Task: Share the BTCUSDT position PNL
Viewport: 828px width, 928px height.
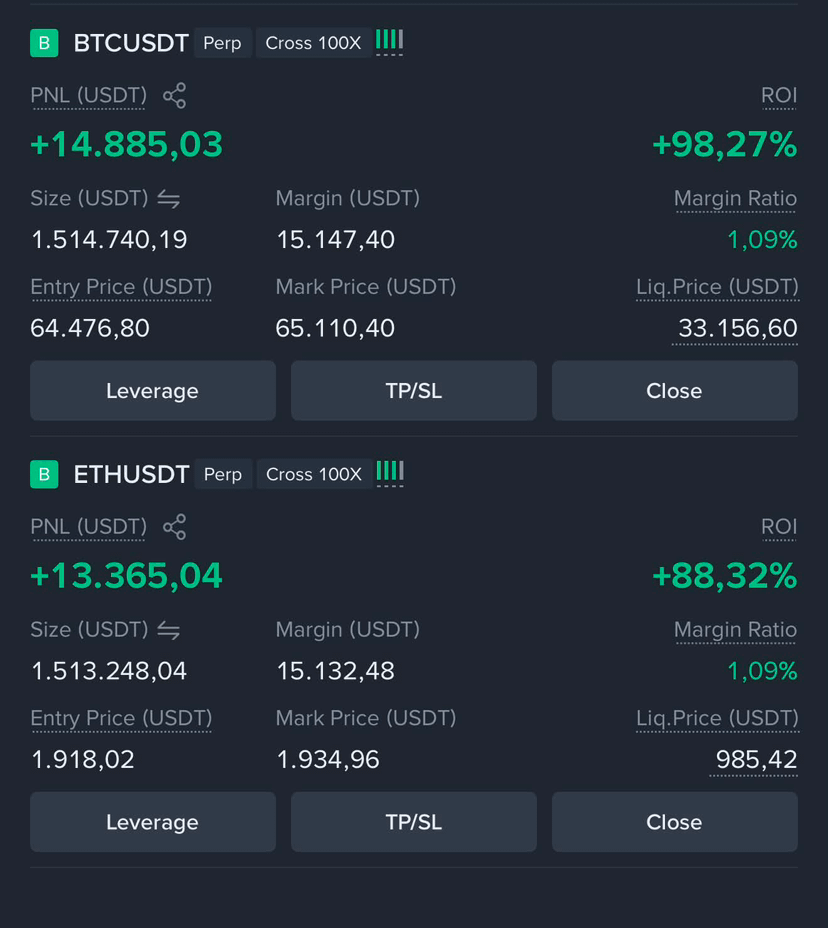Action: point(175,95)
